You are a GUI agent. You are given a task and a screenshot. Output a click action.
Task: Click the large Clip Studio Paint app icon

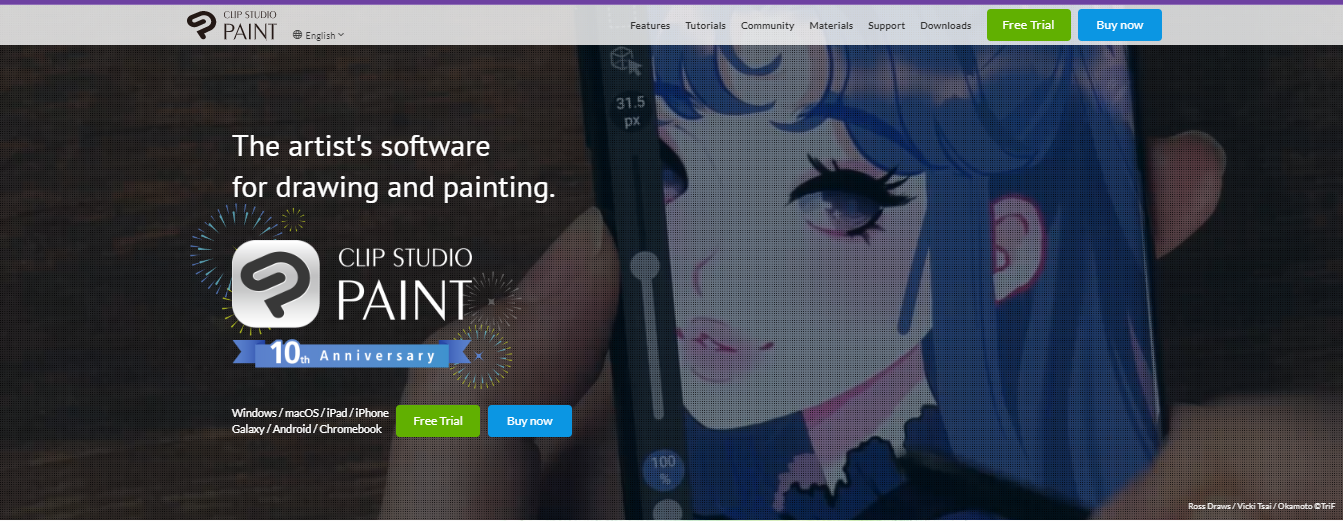pos(276,283)
